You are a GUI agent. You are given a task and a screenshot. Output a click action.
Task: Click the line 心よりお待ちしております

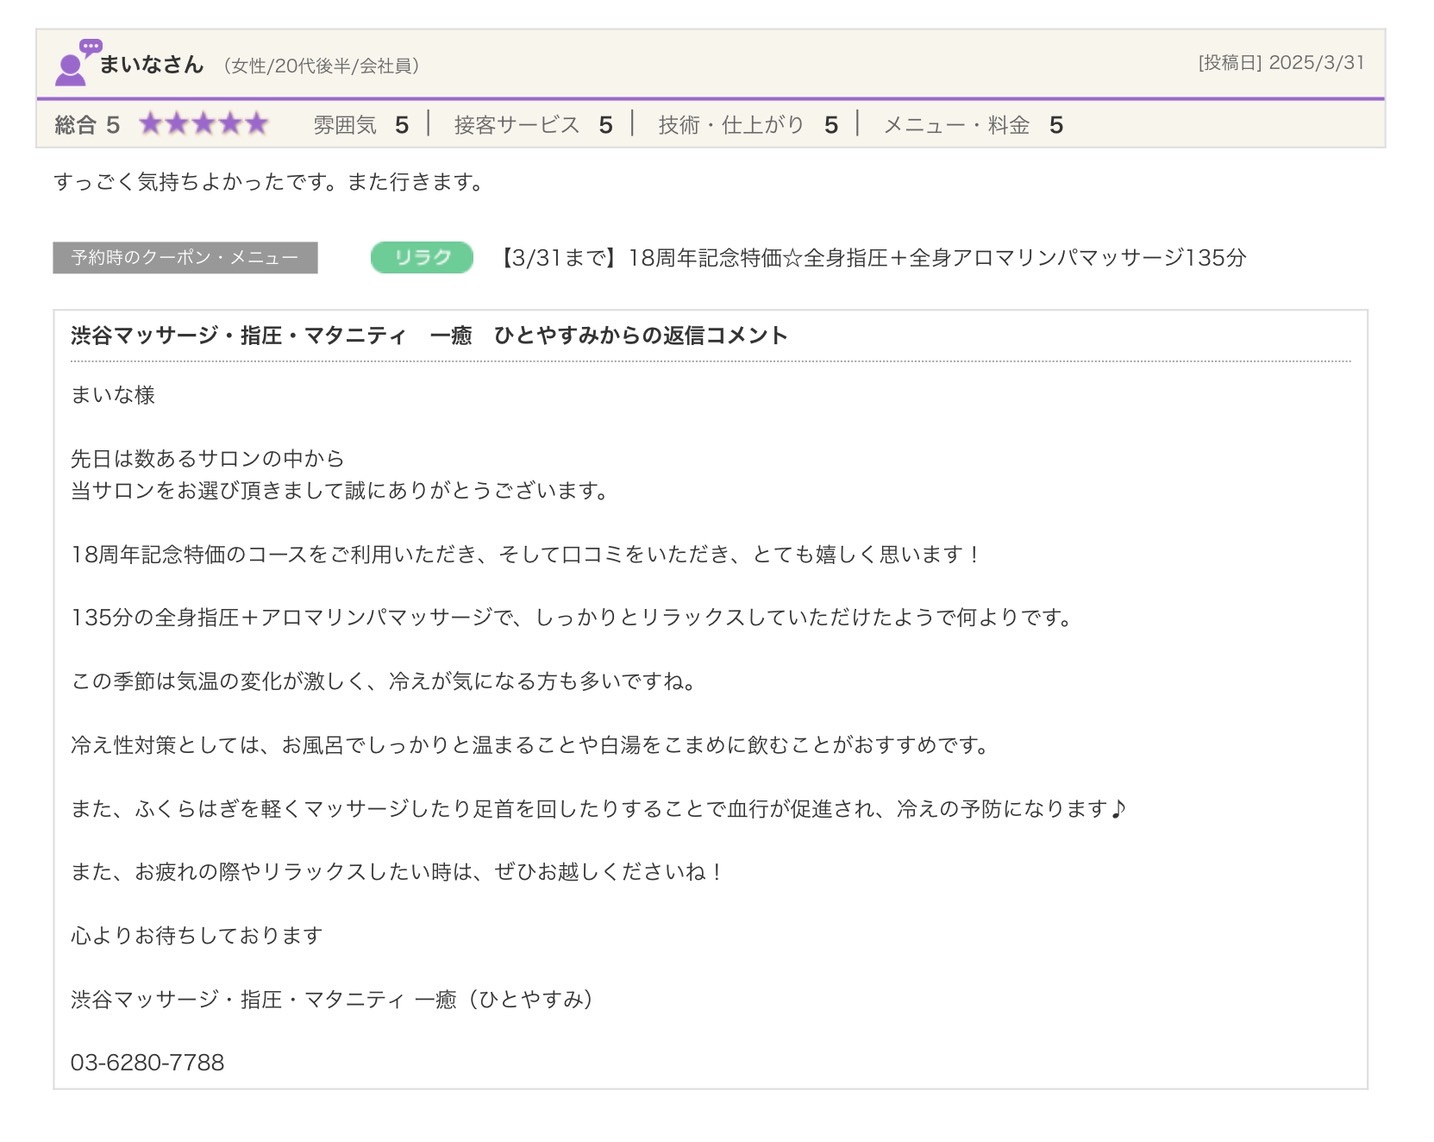click(197, 935)
